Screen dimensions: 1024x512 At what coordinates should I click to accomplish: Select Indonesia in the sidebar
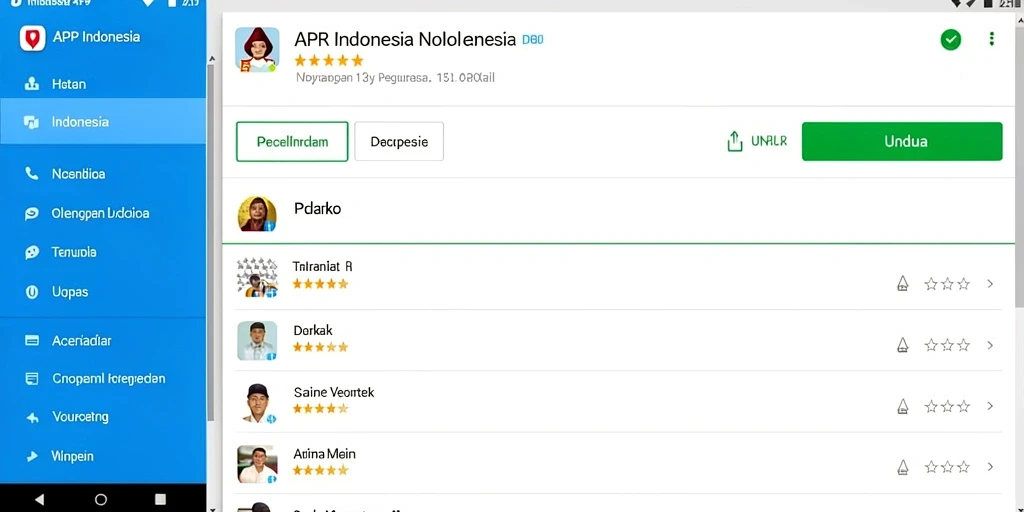tap(103, 121)
